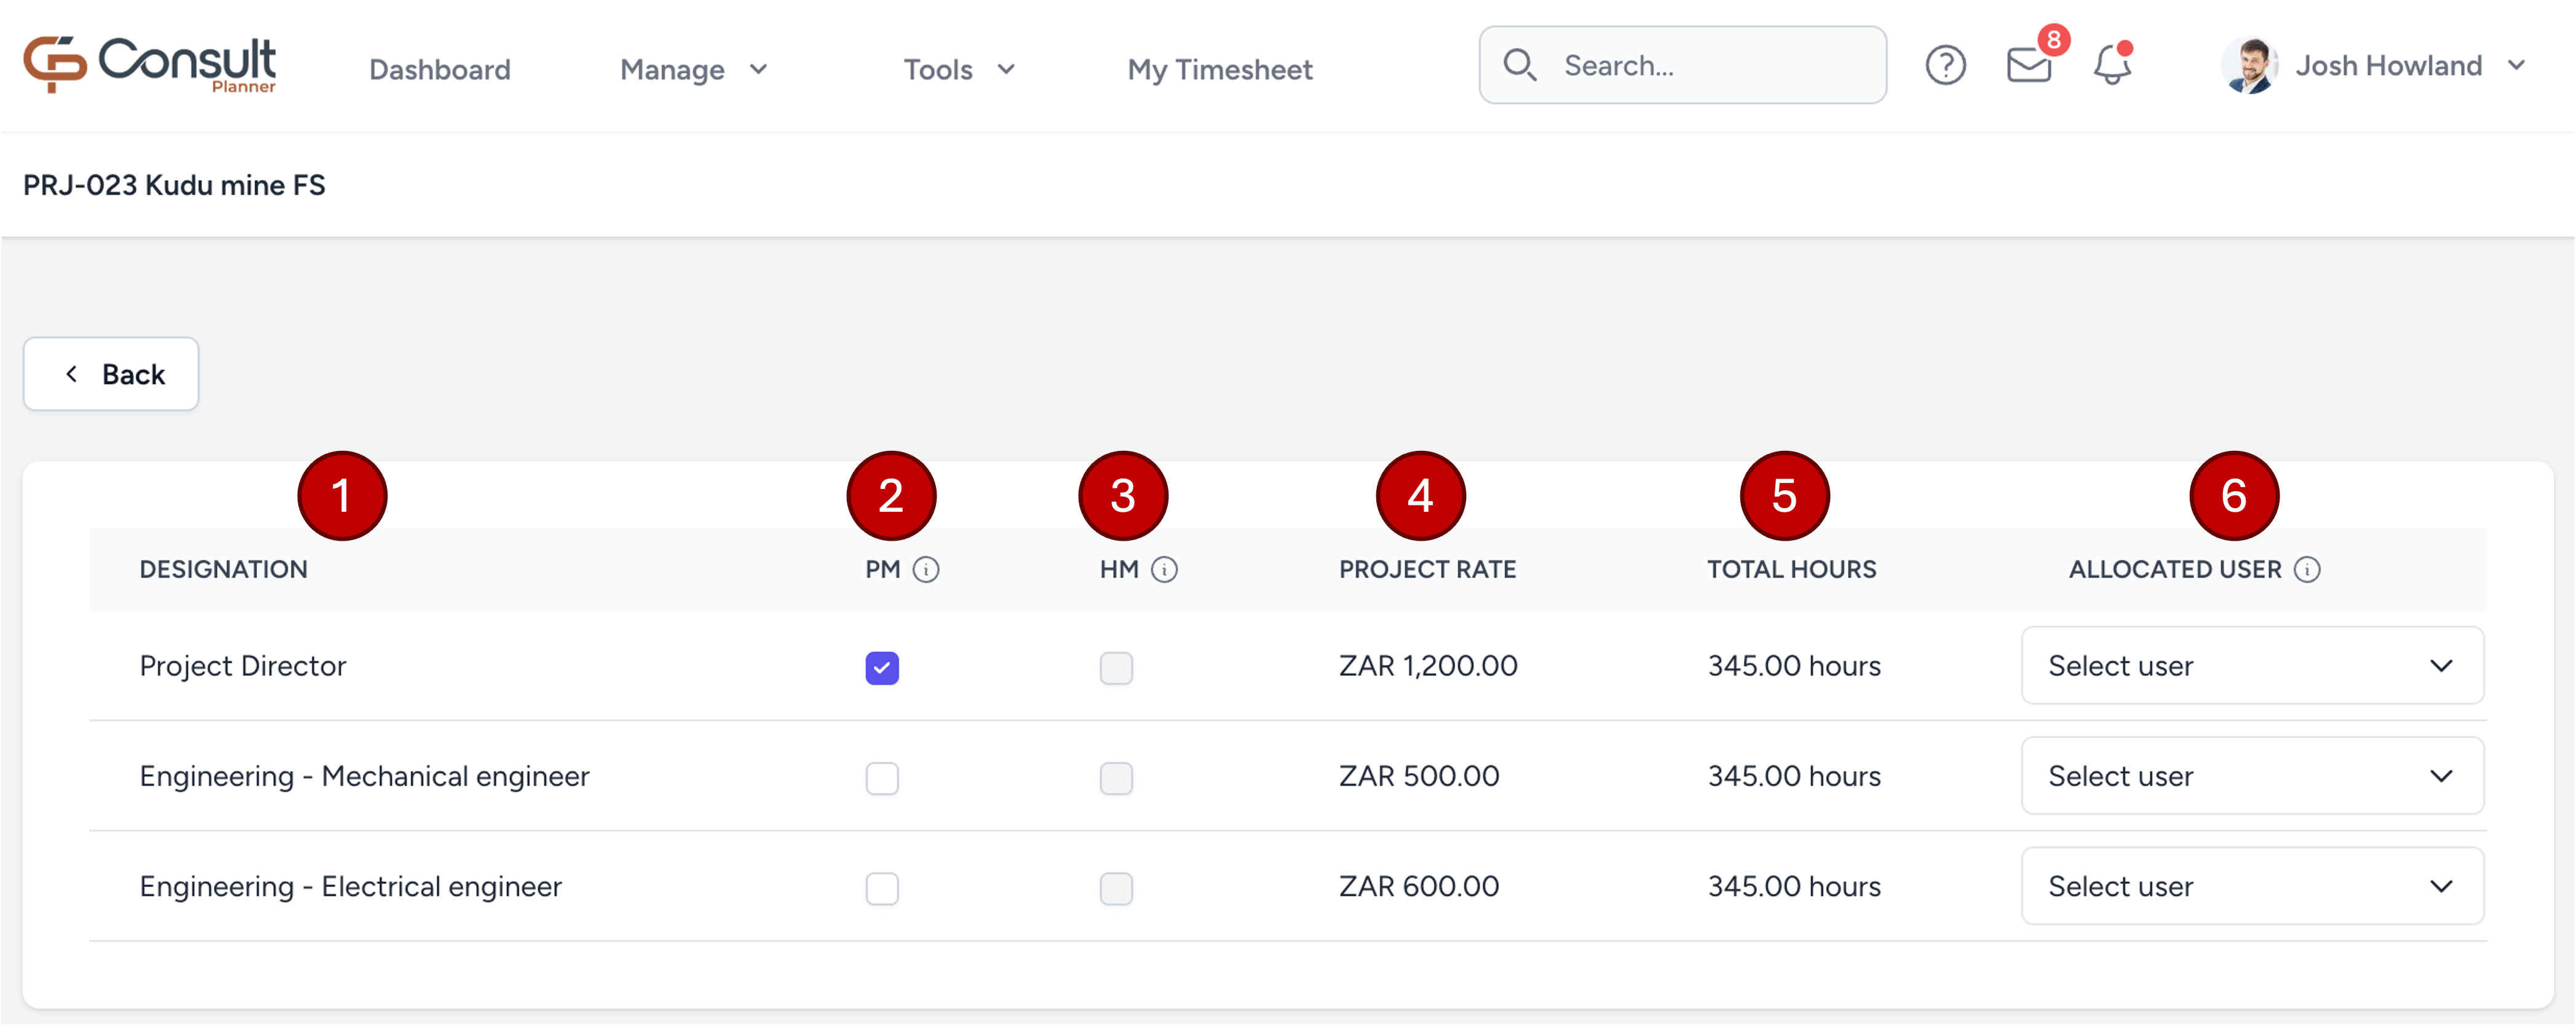Check PM for Mechanical engineer
Viewport: 2576px width, 1026px height.
(882, 777)
